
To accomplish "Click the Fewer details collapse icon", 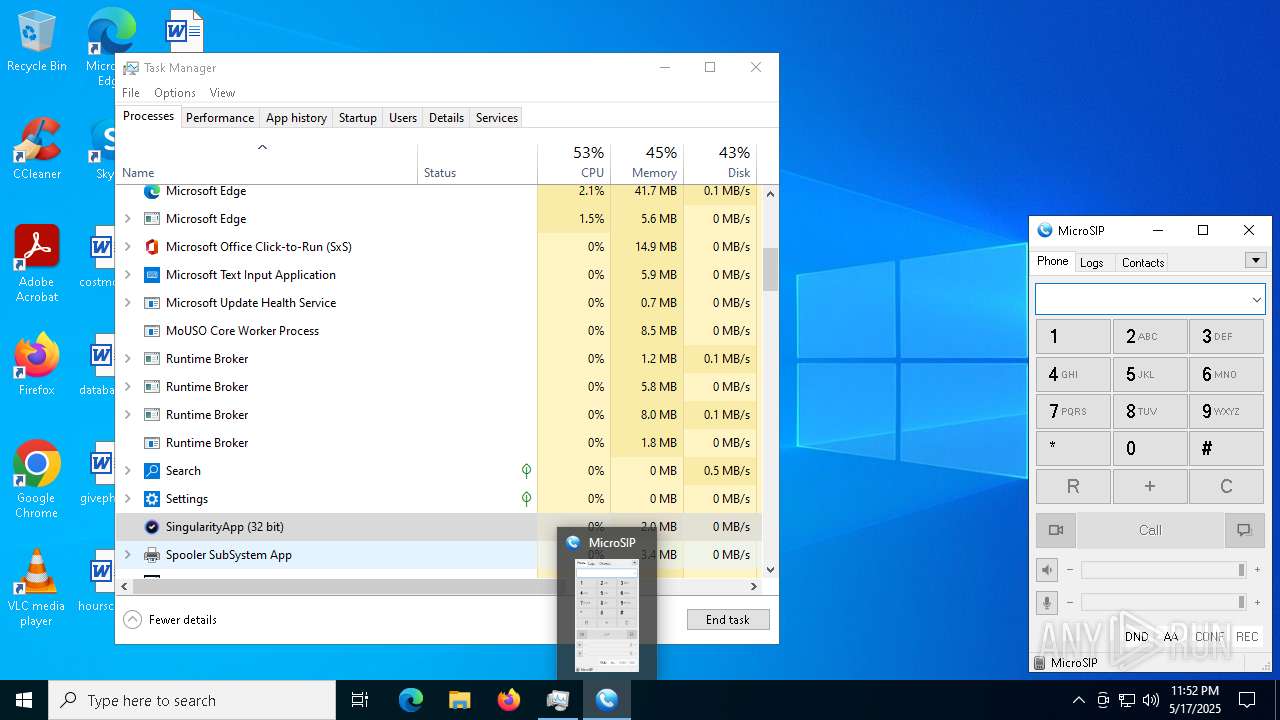I will 132,620.
